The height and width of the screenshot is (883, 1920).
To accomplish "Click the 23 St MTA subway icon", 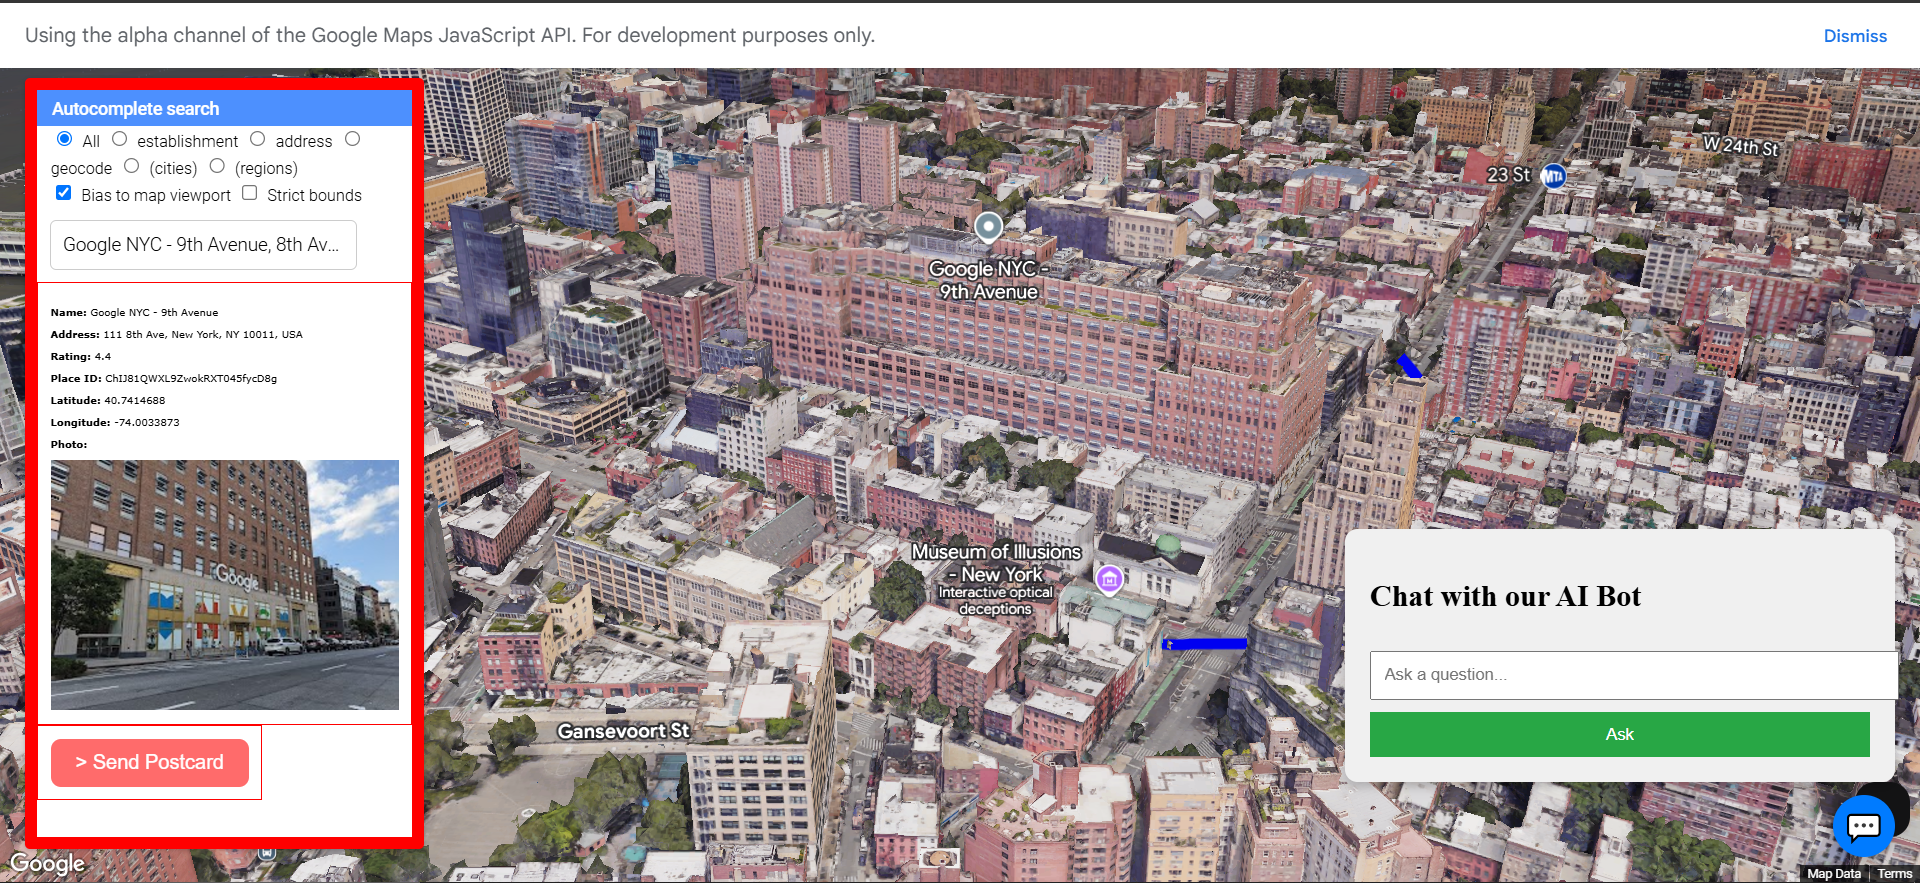I will [1553, 177].
